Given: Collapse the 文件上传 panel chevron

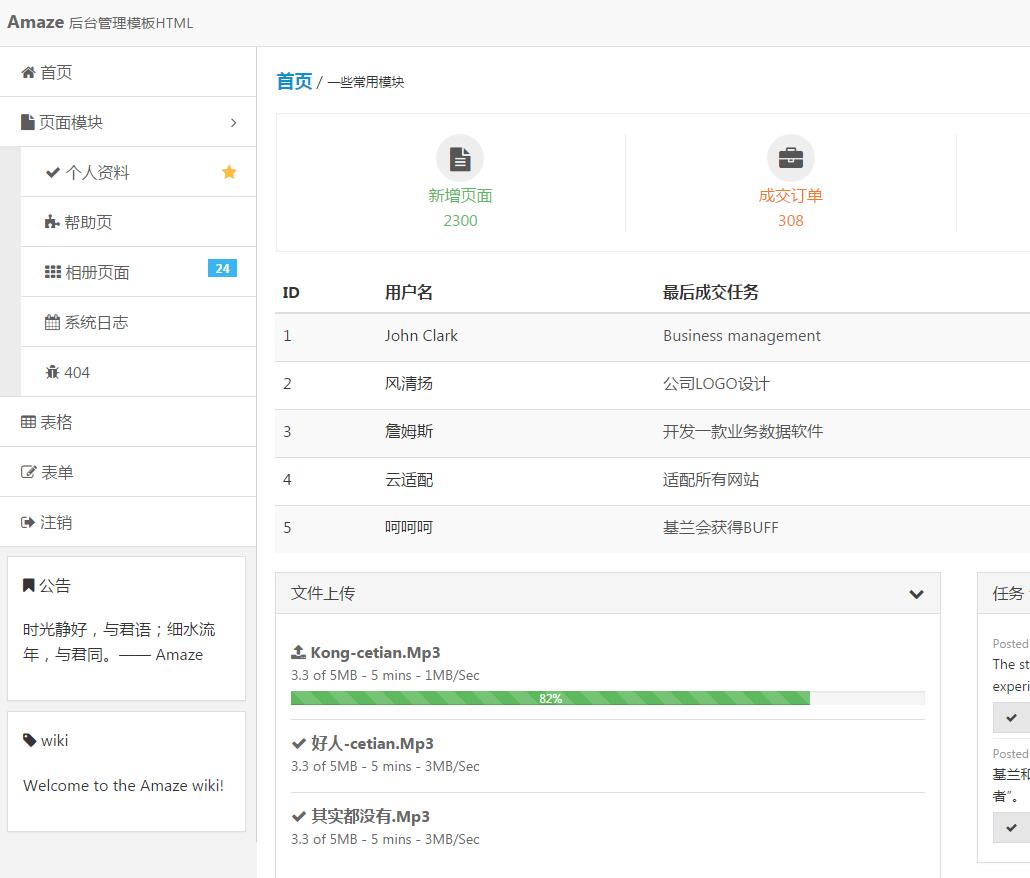Looking at the screenshot, I should pyautogui.click(x=916, y=594).
